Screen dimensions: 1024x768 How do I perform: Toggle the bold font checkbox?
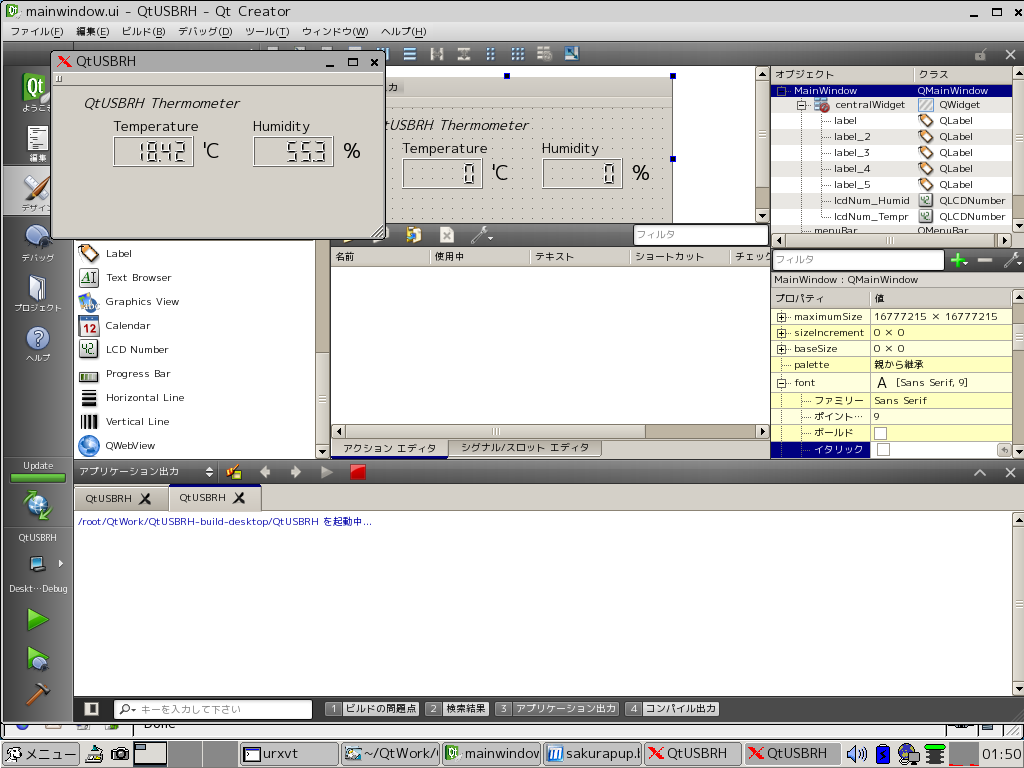tap(880, 433)
